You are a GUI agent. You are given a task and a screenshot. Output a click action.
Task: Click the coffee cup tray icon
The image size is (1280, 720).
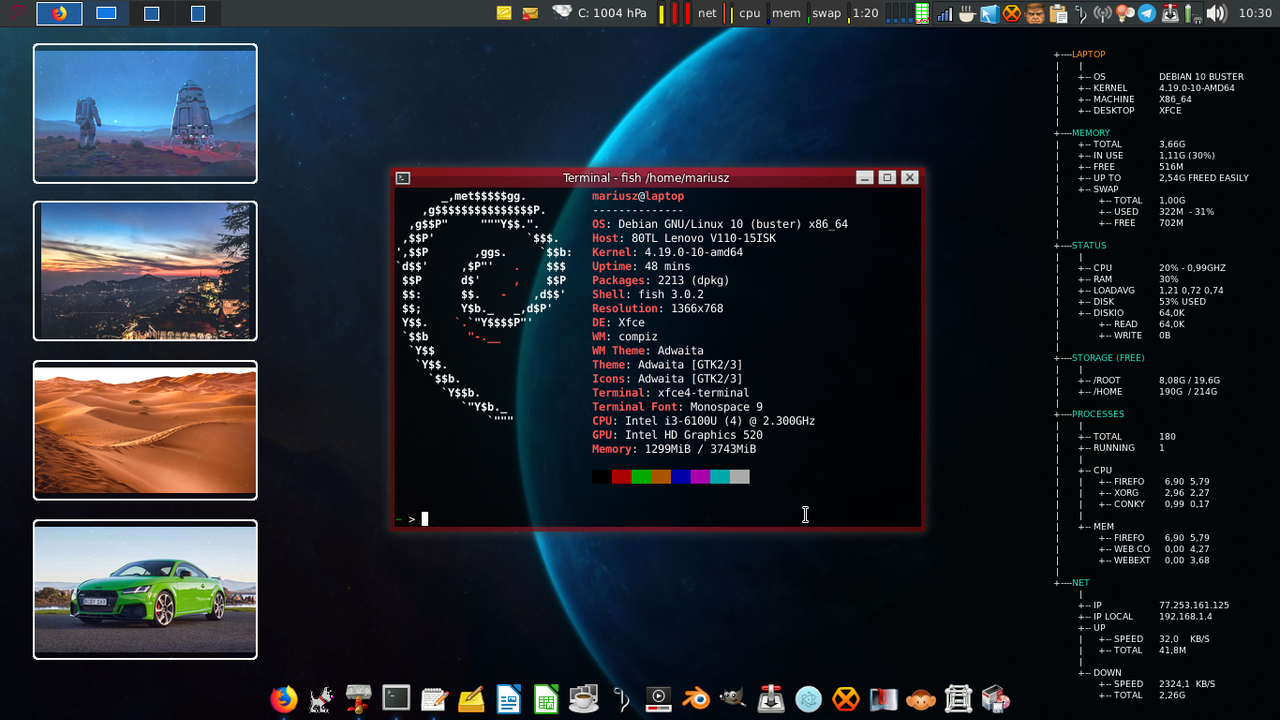coord(967,13)
